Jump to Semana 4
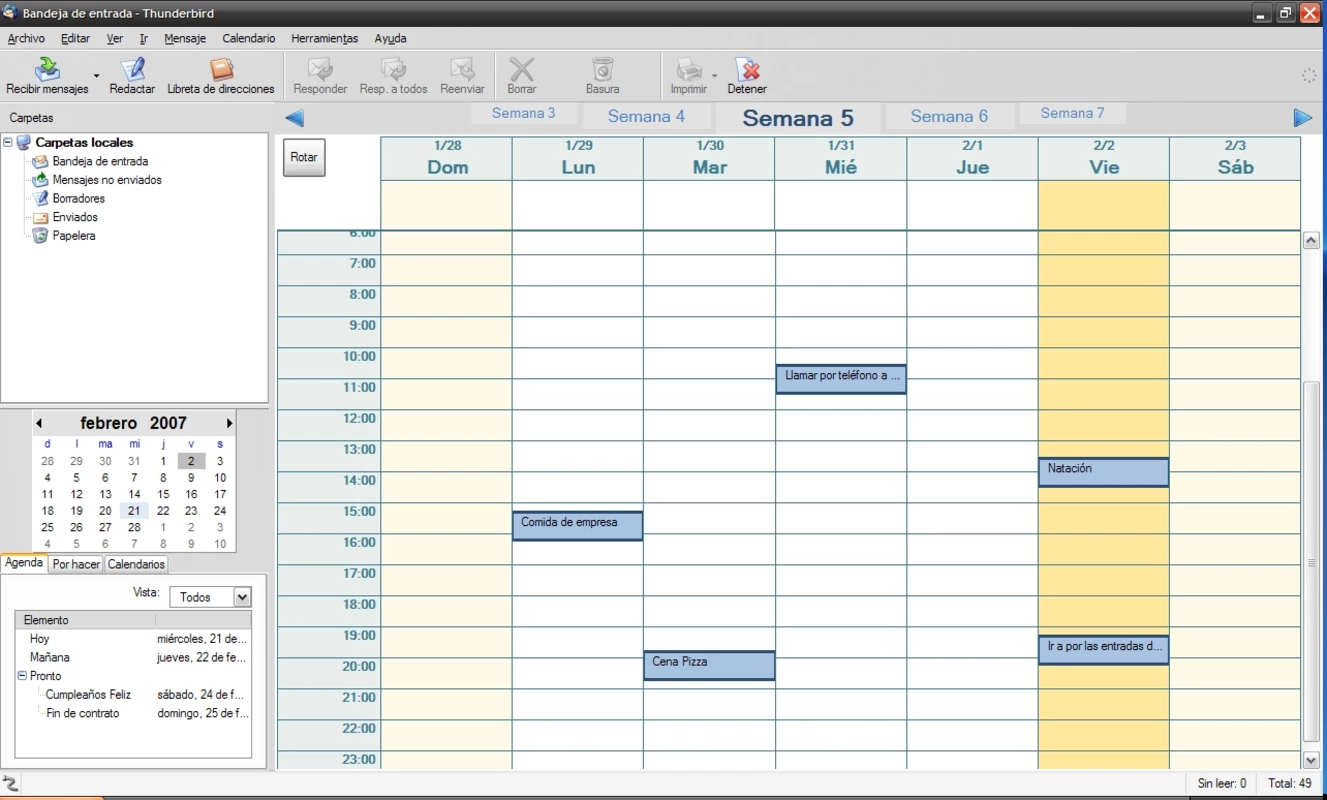 click(646, 116)
